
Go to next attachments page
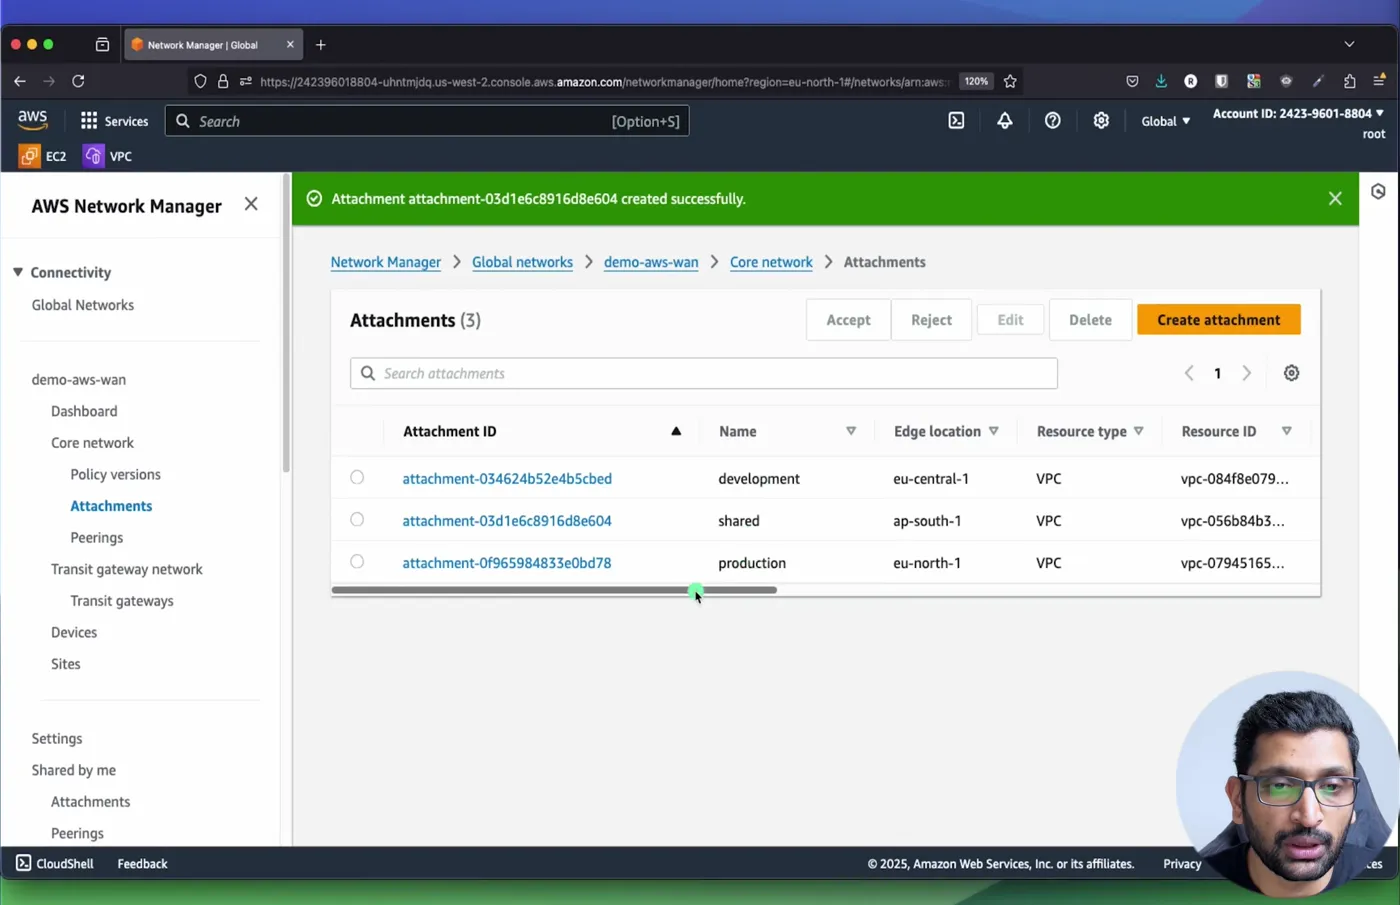[1246, 373]
